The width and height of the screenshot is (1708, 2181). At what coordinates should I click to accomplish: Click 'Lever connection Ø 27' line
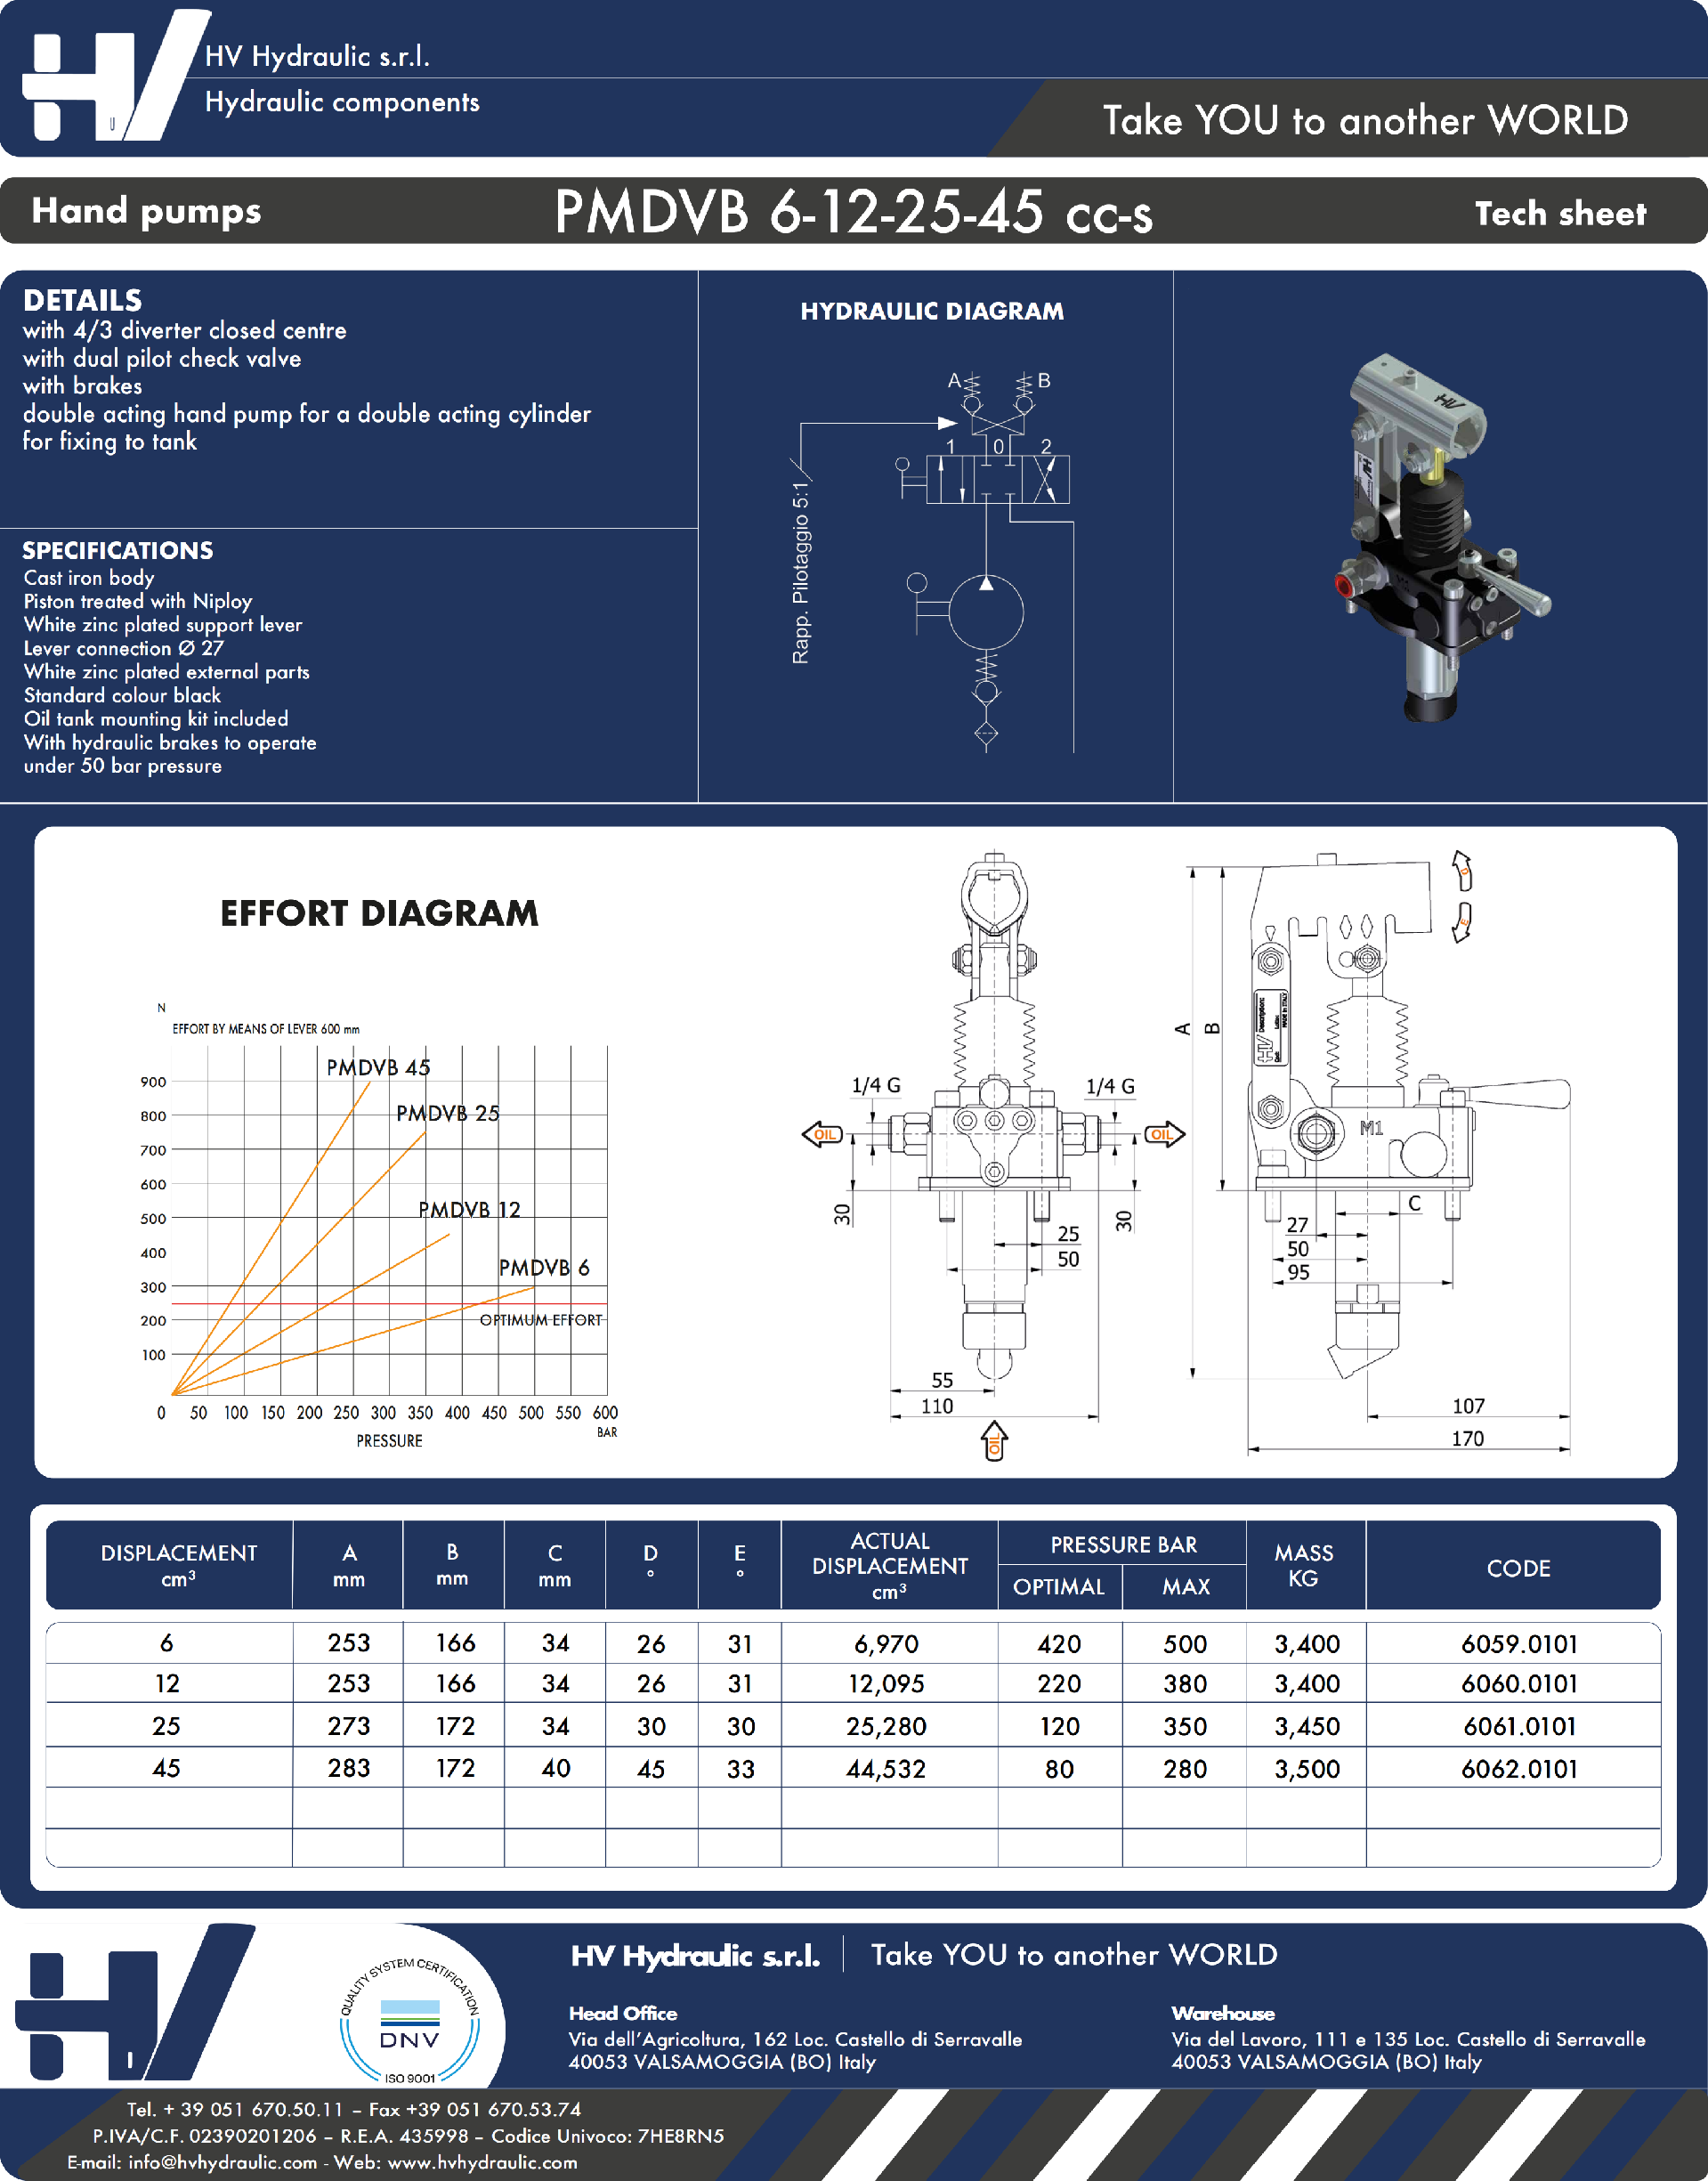(124, 648)
